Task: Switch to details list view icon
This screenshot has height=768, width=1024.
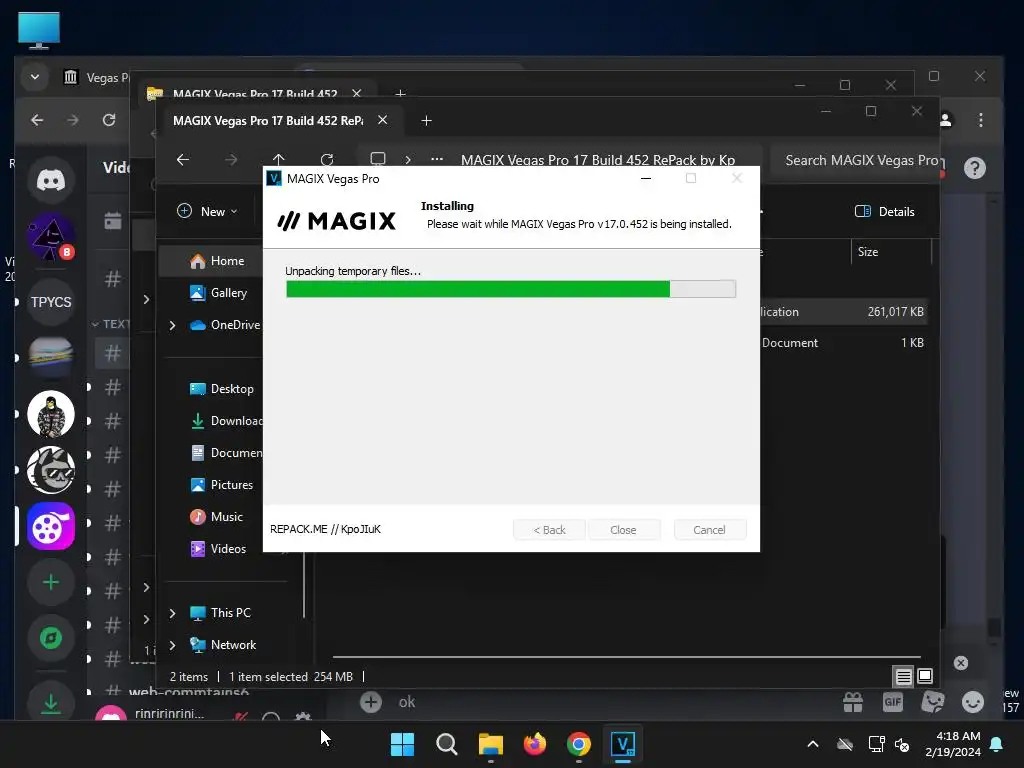Action: [903, 677]
